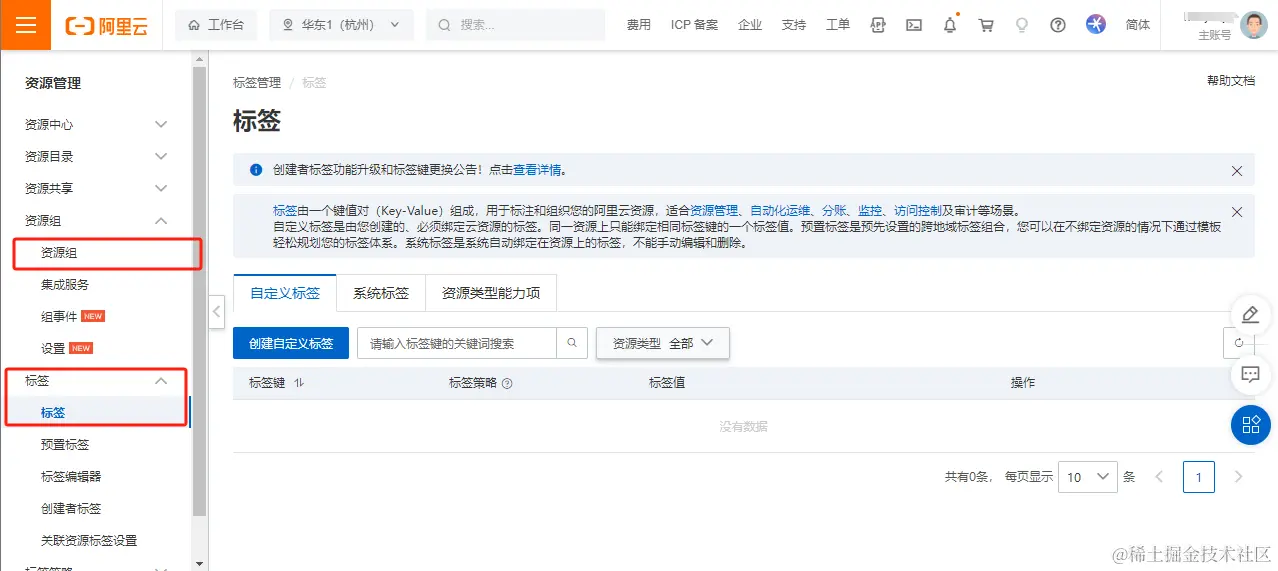Follow the 分账 link
This screenshot has width=1278, height=571.
(x=834, y=211)
